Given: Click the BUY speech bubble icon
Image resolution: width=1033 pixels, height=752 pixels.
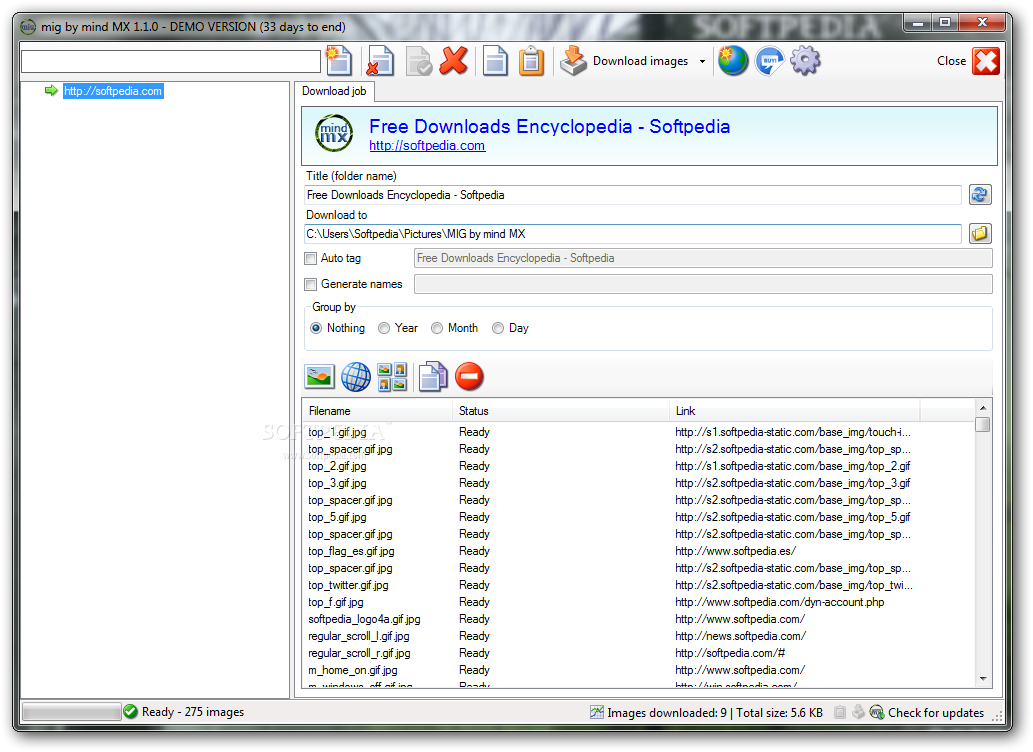Looking at the screenshot, I should [x=769, y=61].
